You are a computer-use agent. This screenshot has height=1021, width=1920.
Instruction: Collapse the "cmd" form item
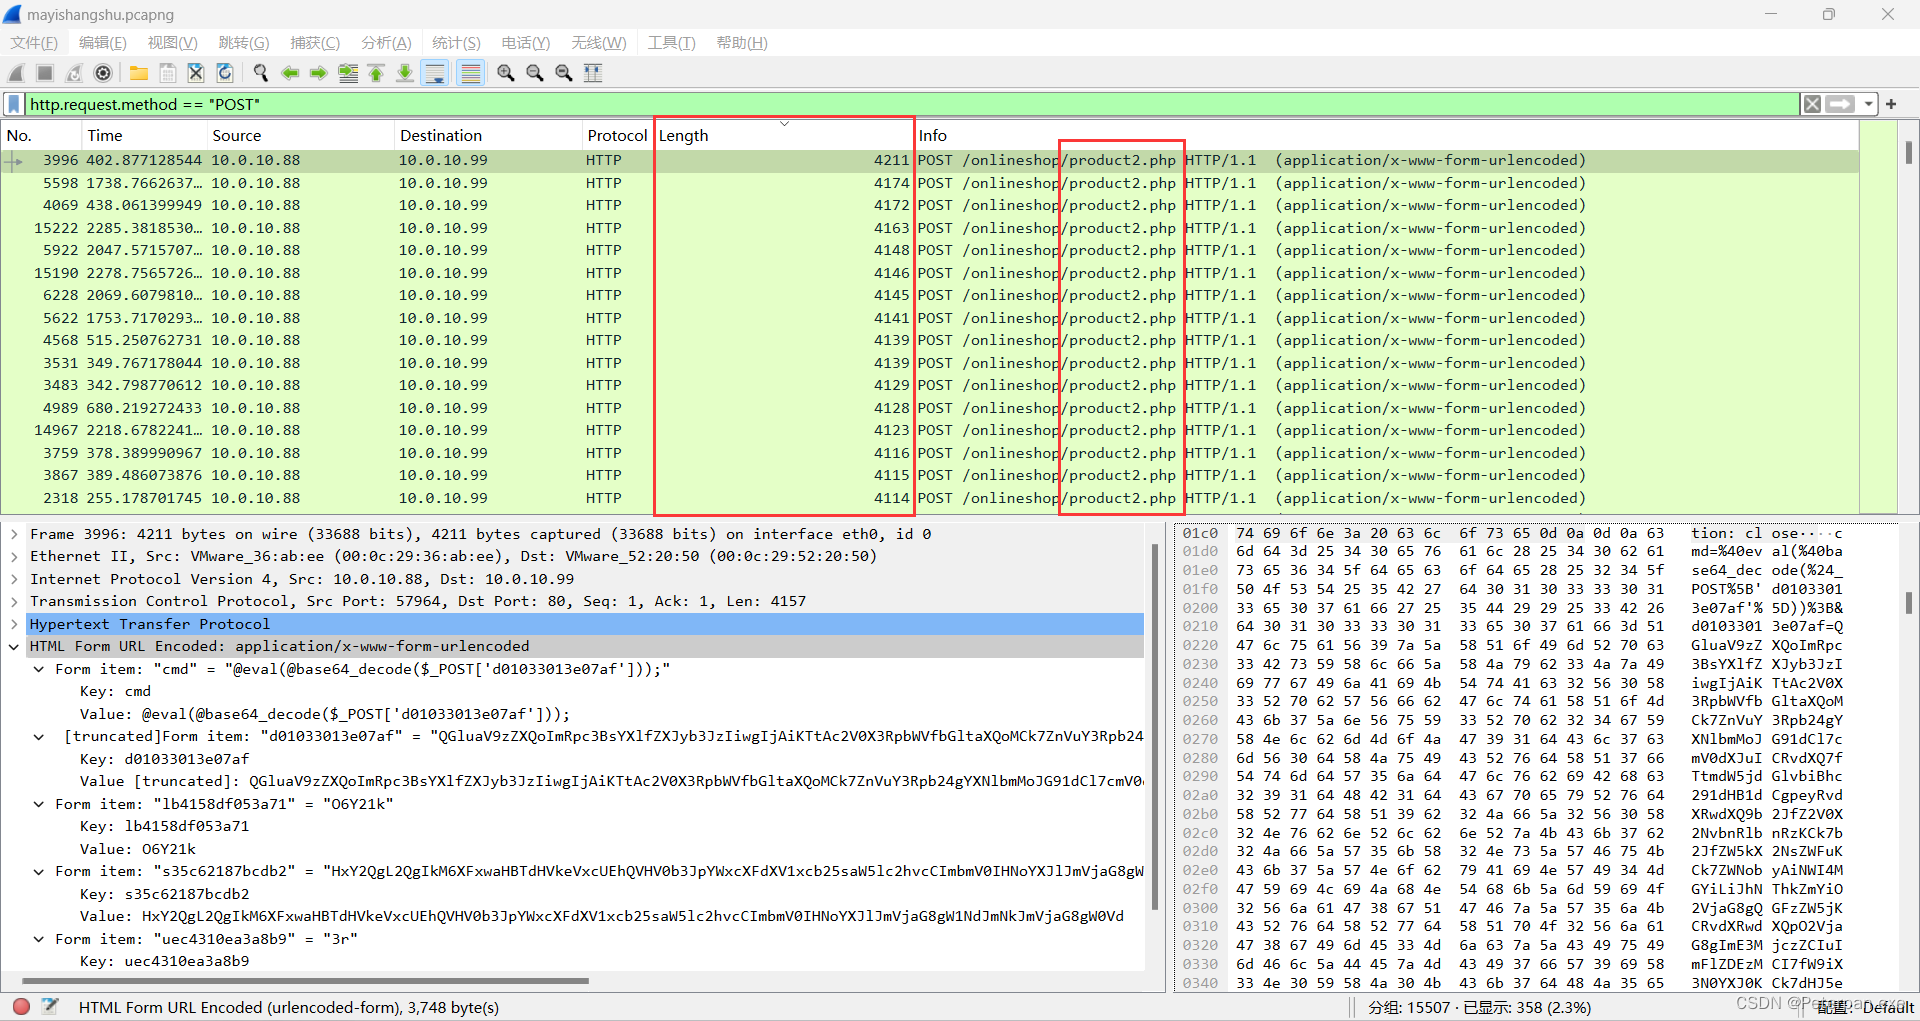pyautogui.click(x=39, y=669)
